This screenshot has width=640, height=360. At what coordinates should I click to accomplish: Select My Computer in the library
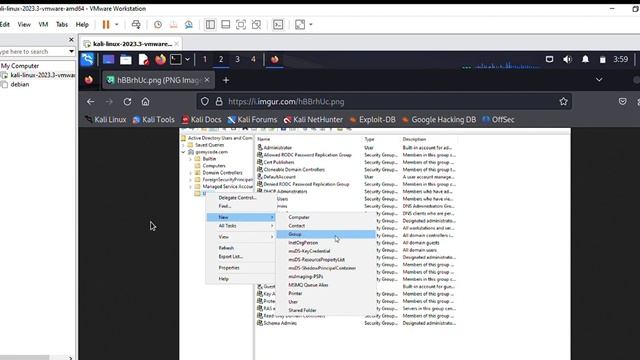20,66
